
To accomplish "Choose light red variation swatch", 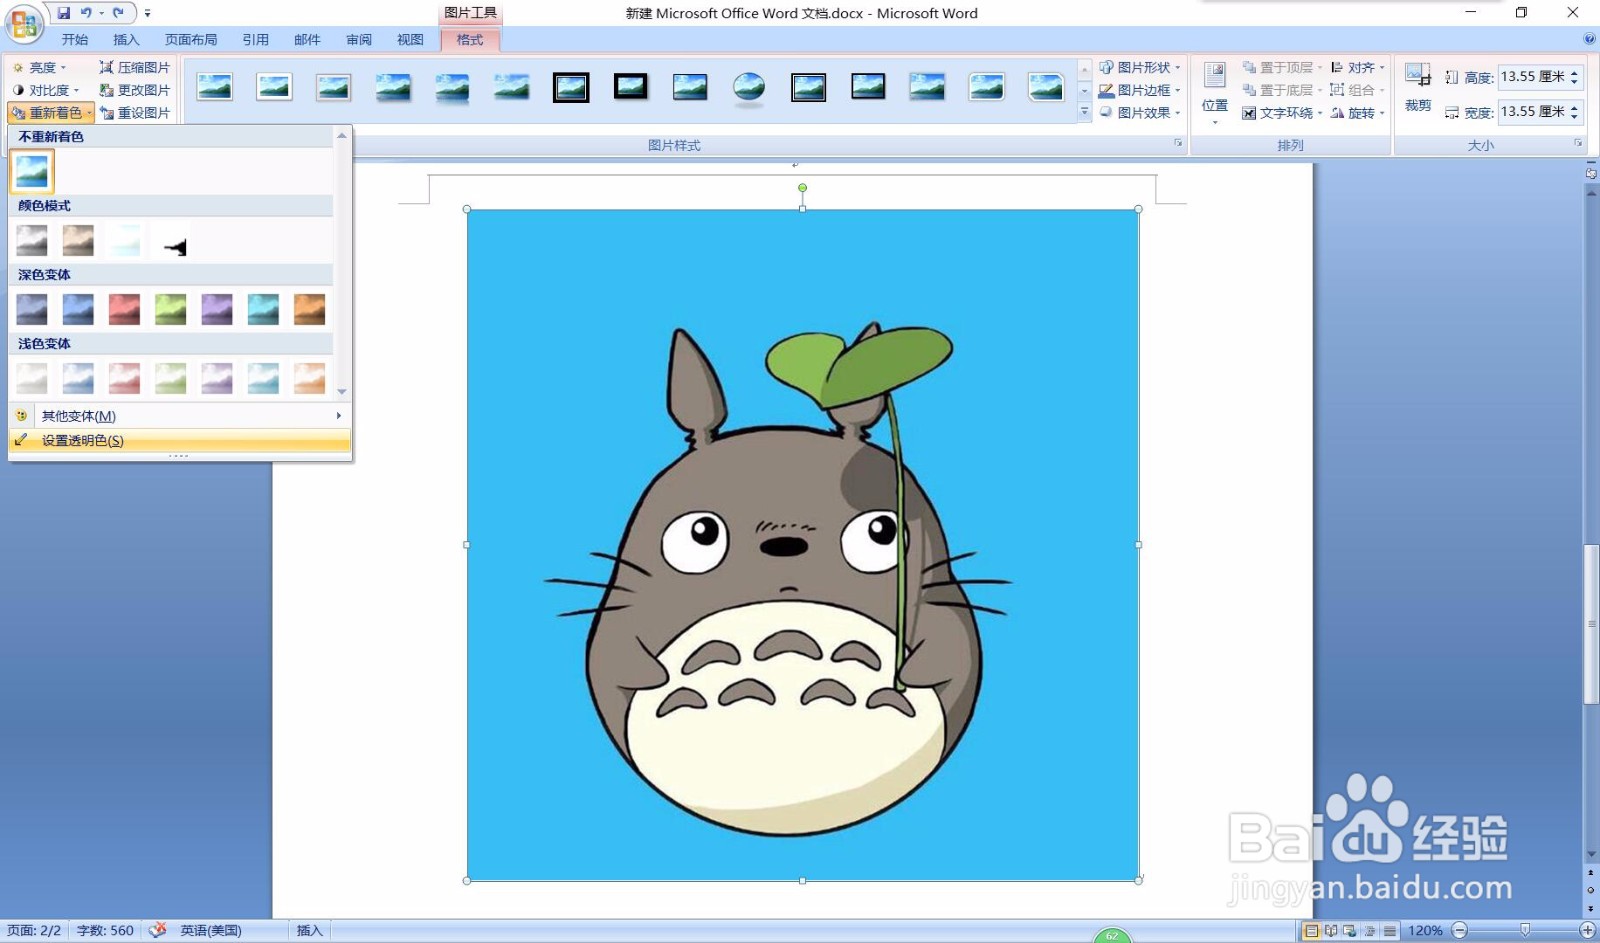I will (124, 378).
